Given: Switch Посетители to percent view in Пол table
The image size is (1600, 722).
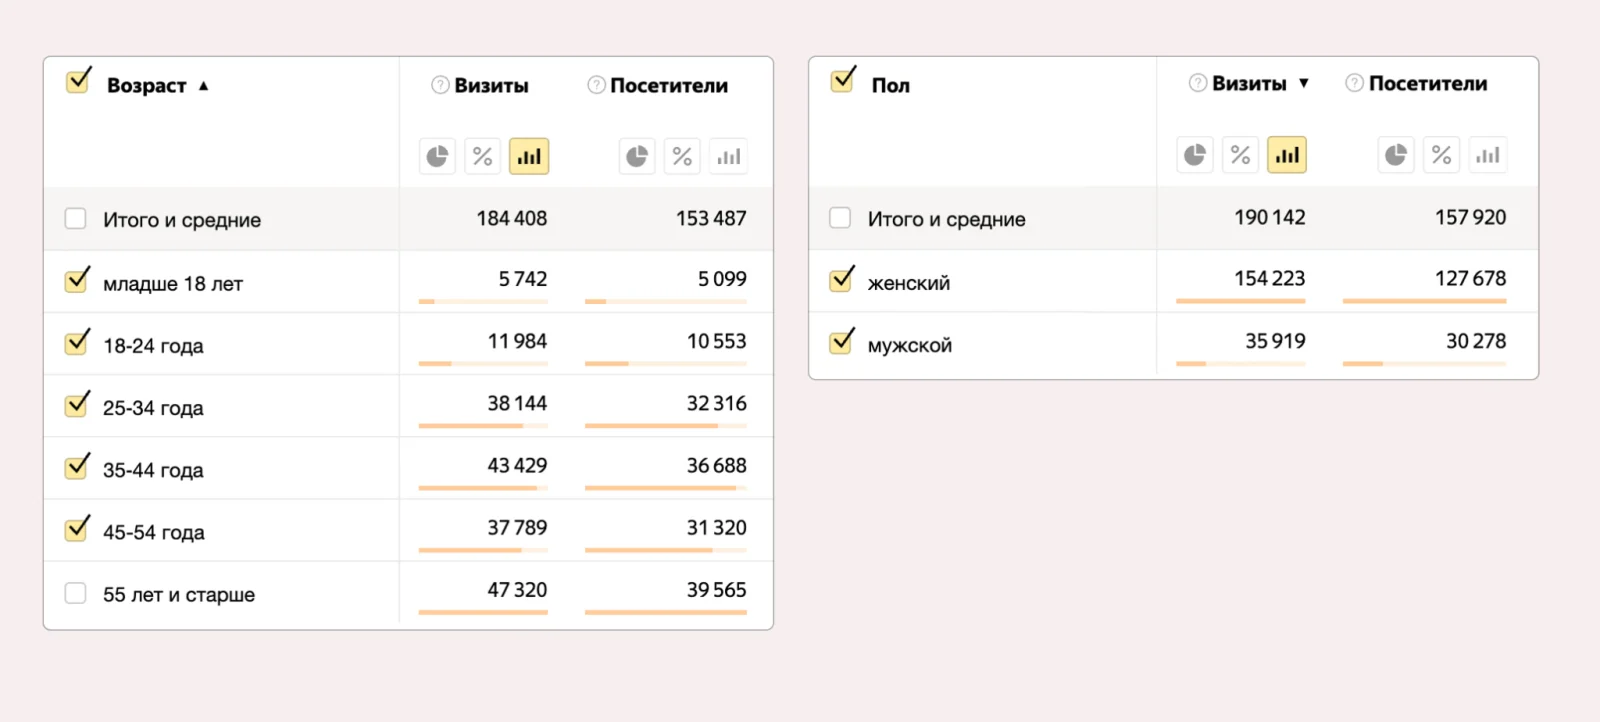Looking at the screenshot, I should 1442,155.
